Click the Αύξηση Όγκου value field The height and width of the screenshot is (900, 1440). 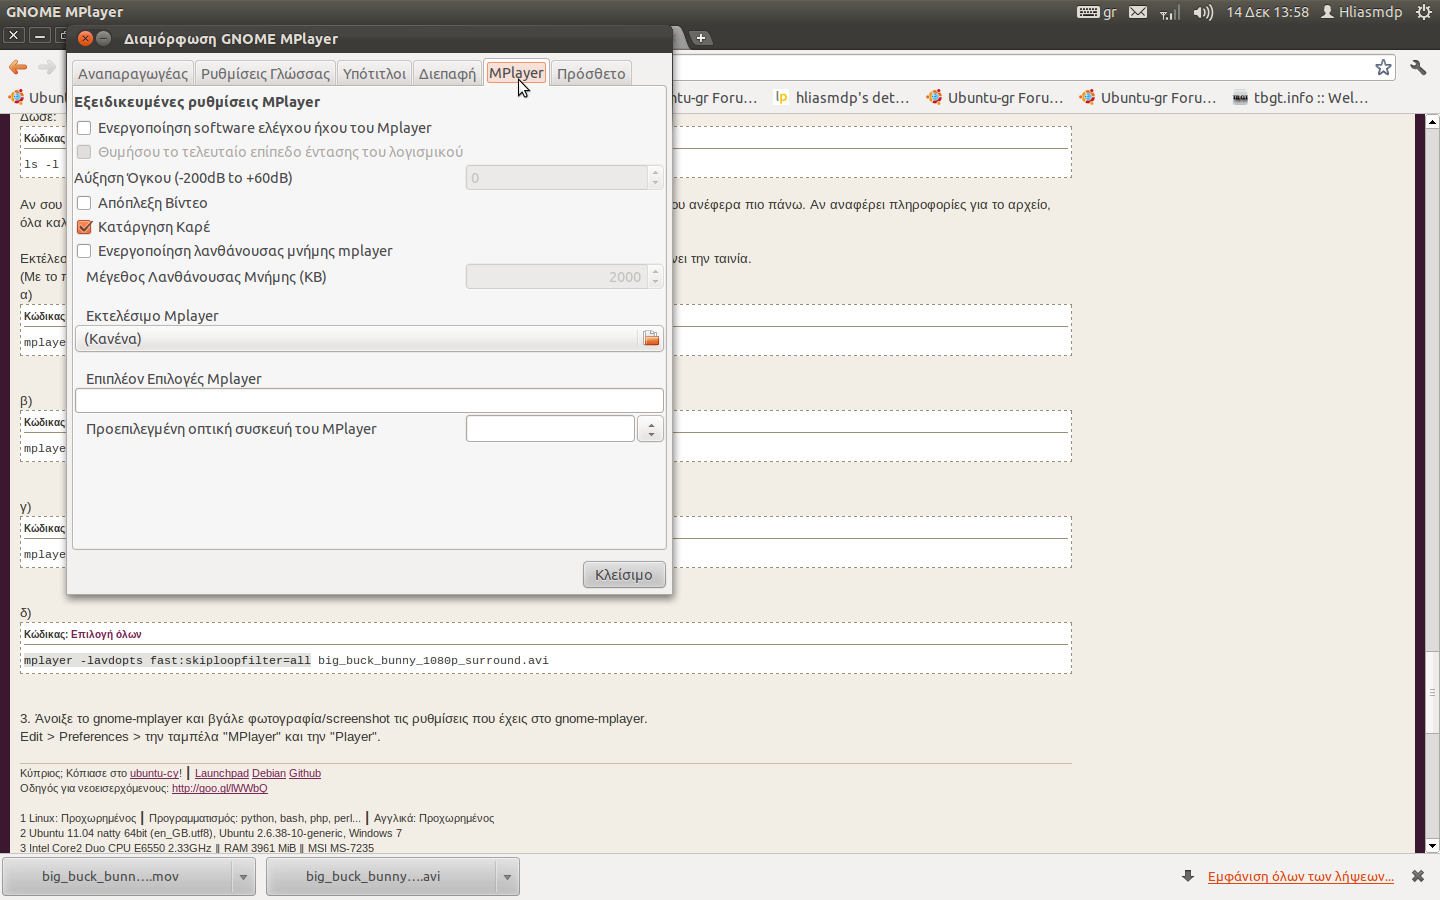557,178
